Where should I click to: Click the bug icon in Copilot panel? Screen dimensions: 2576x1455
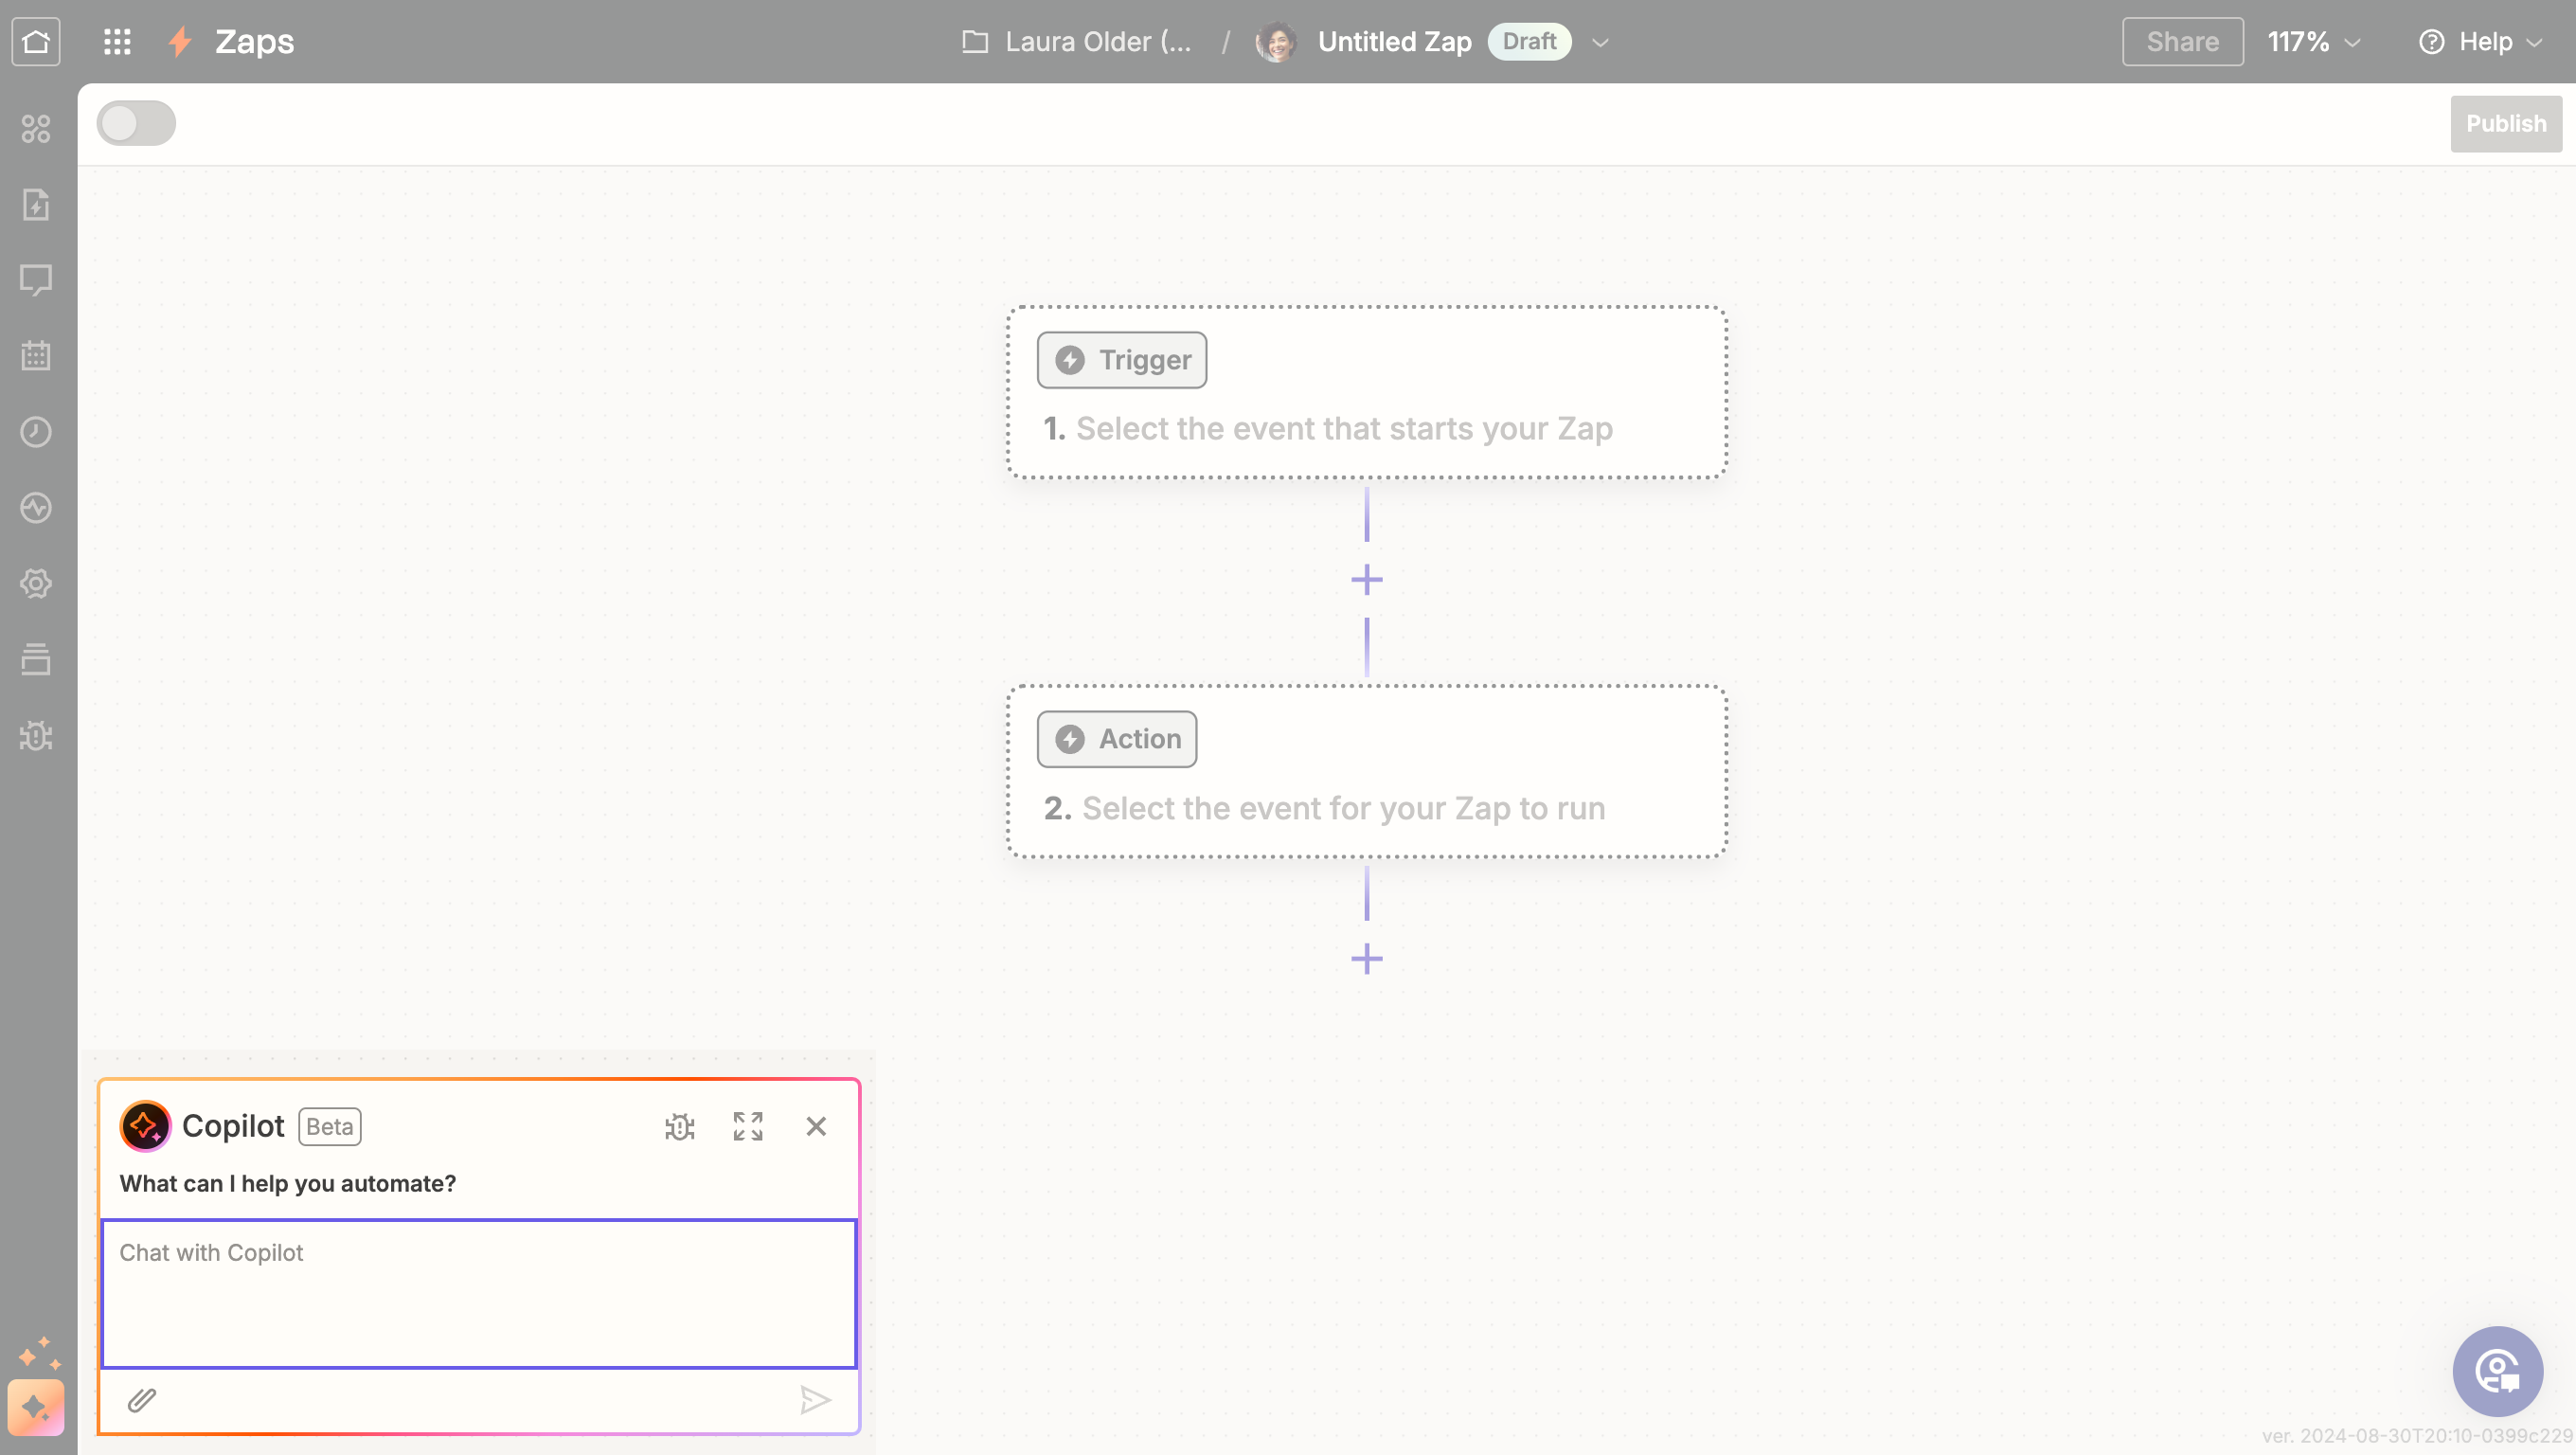680,1126
